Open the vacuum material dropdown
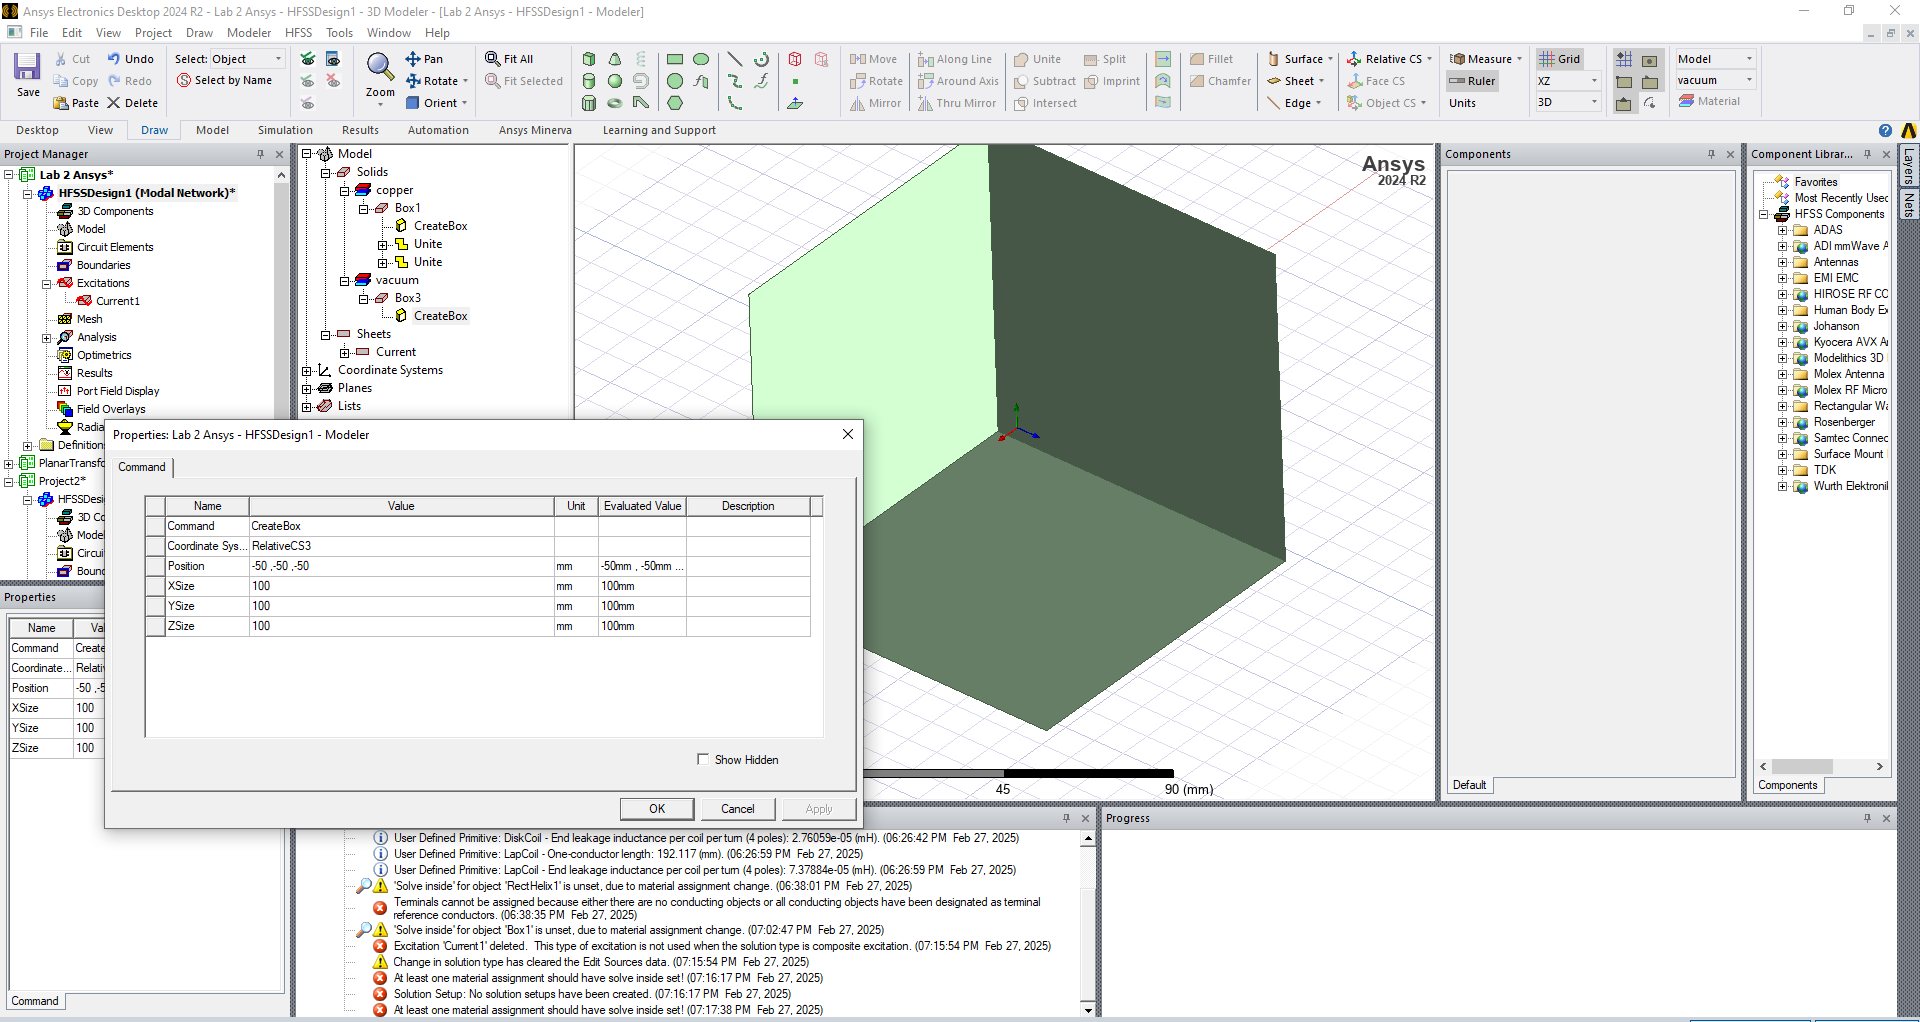 click(x=1749, y=80)
